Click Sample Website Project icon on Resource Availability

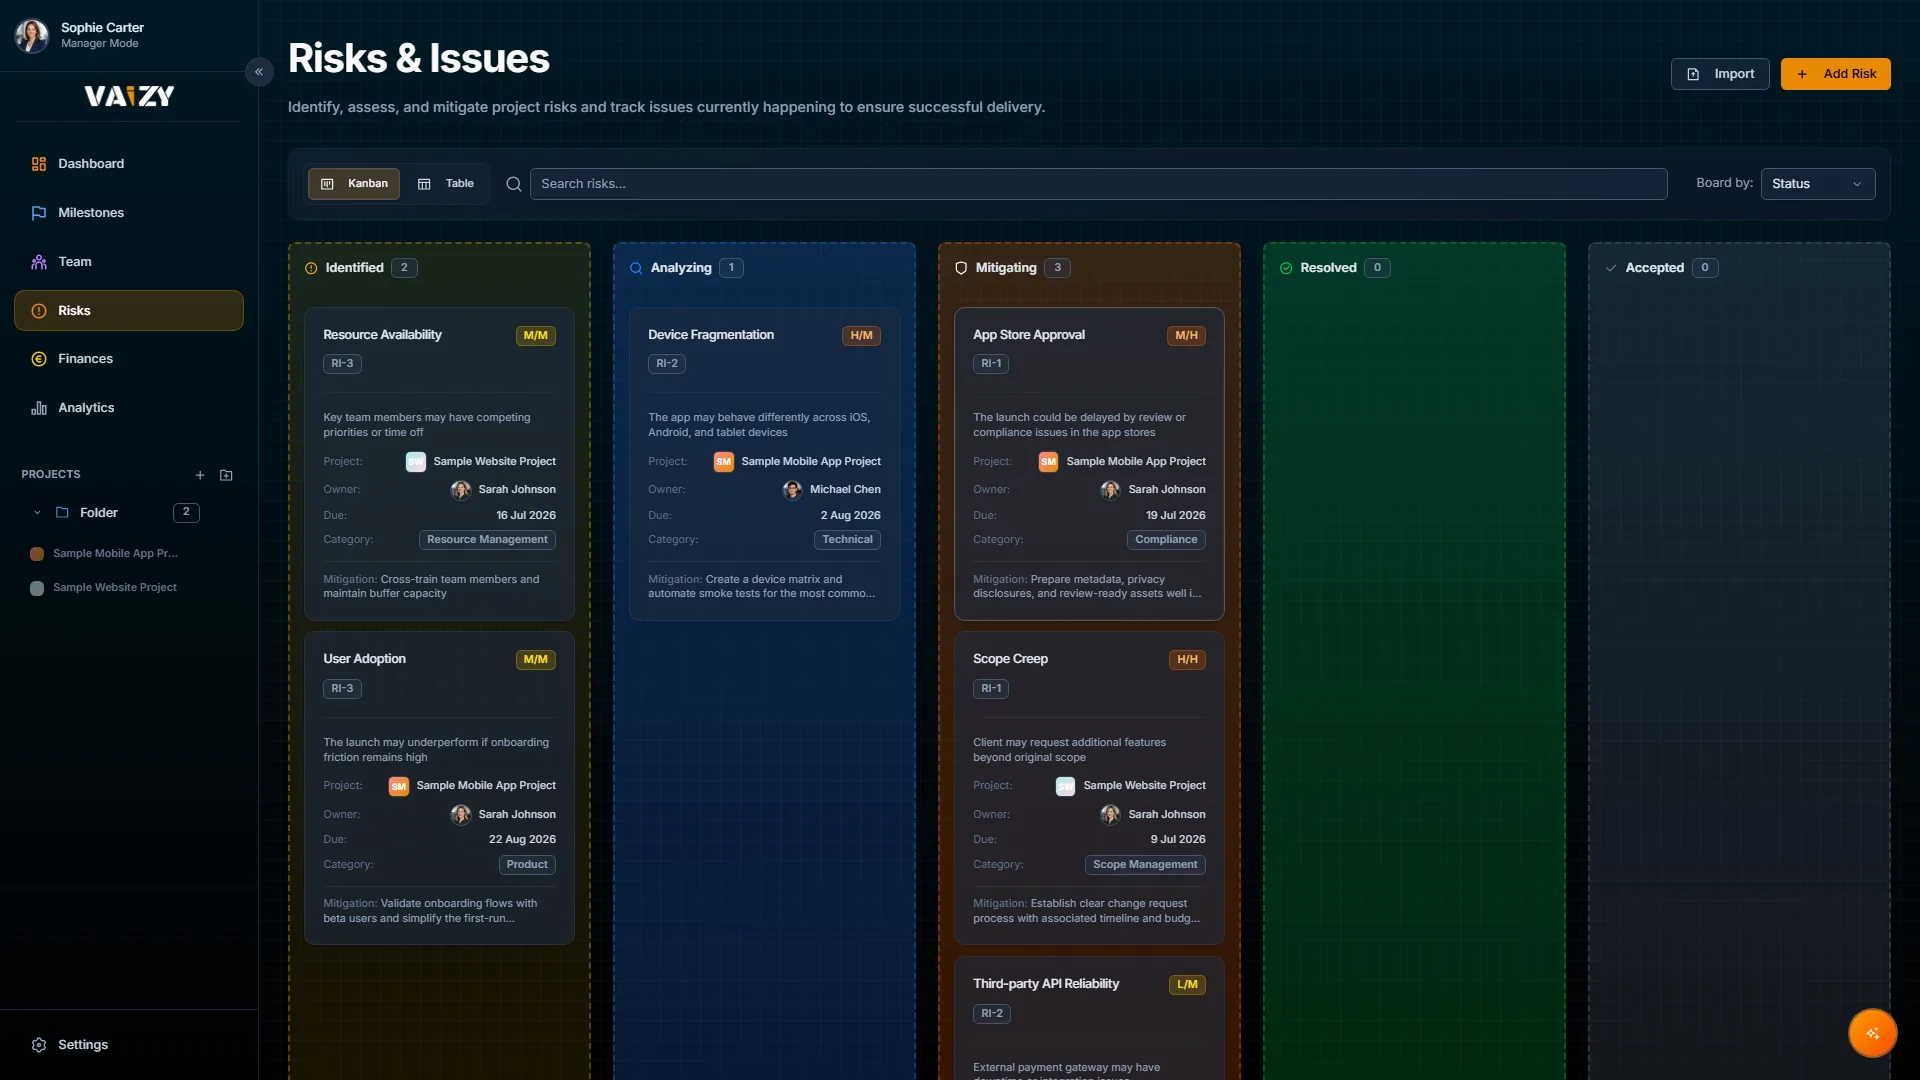(x=416, y=462)
